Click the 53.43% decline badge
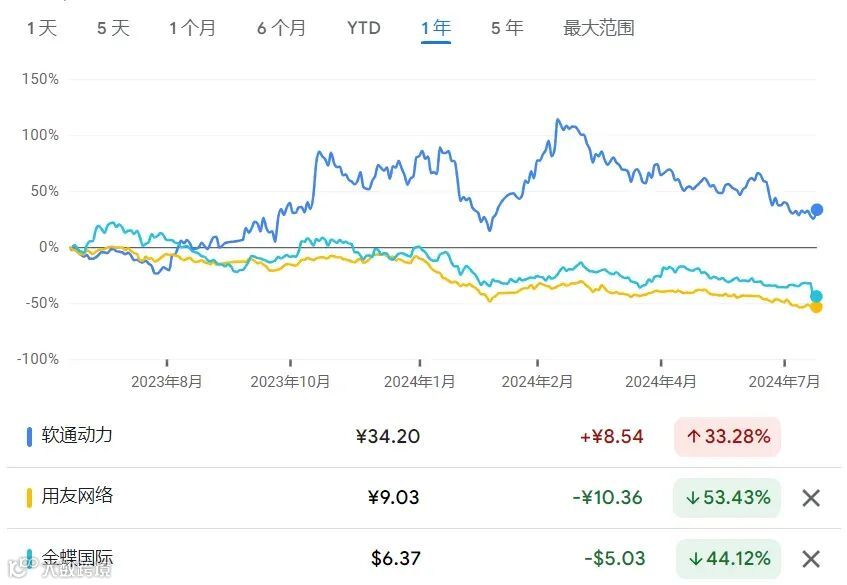The width and height of the screenshot is (847, 585). click(727, 497)
